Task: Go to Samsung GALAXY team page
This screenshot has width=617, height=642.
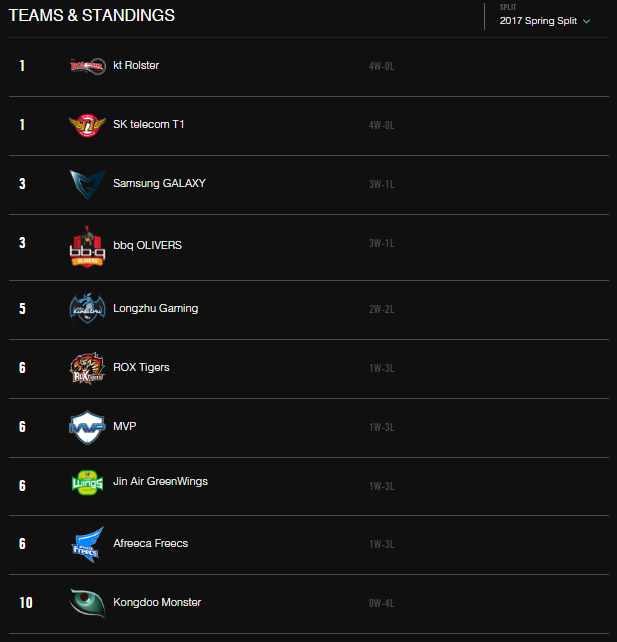Action: tap(159, 183)
